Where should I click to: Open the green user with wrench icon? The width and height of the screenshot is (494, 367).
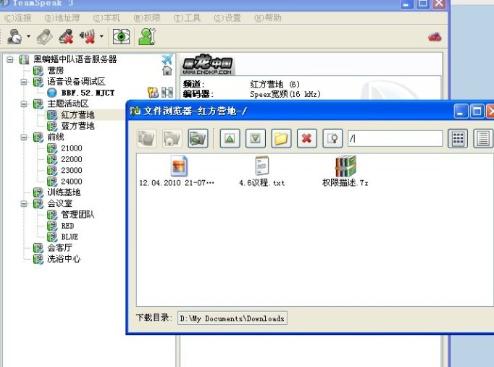coord(147,36)
